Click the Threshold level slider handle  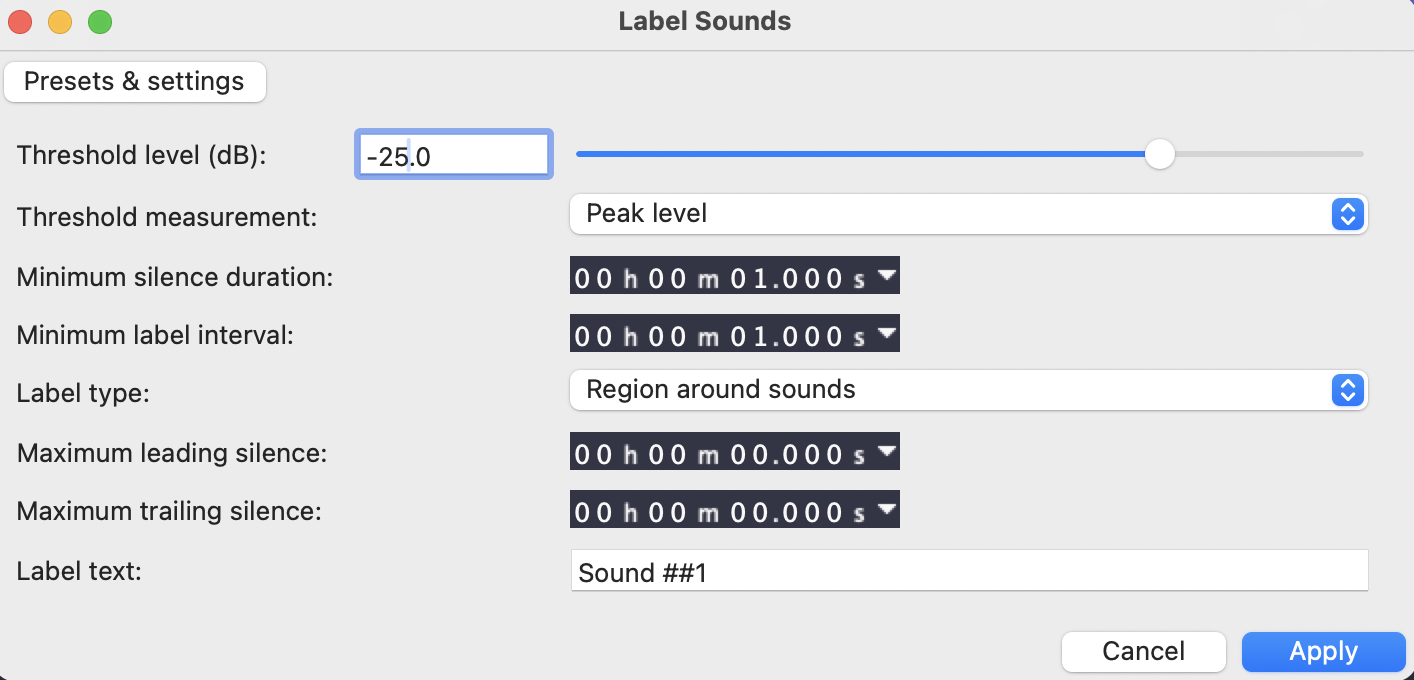(x=1159, y=154)
